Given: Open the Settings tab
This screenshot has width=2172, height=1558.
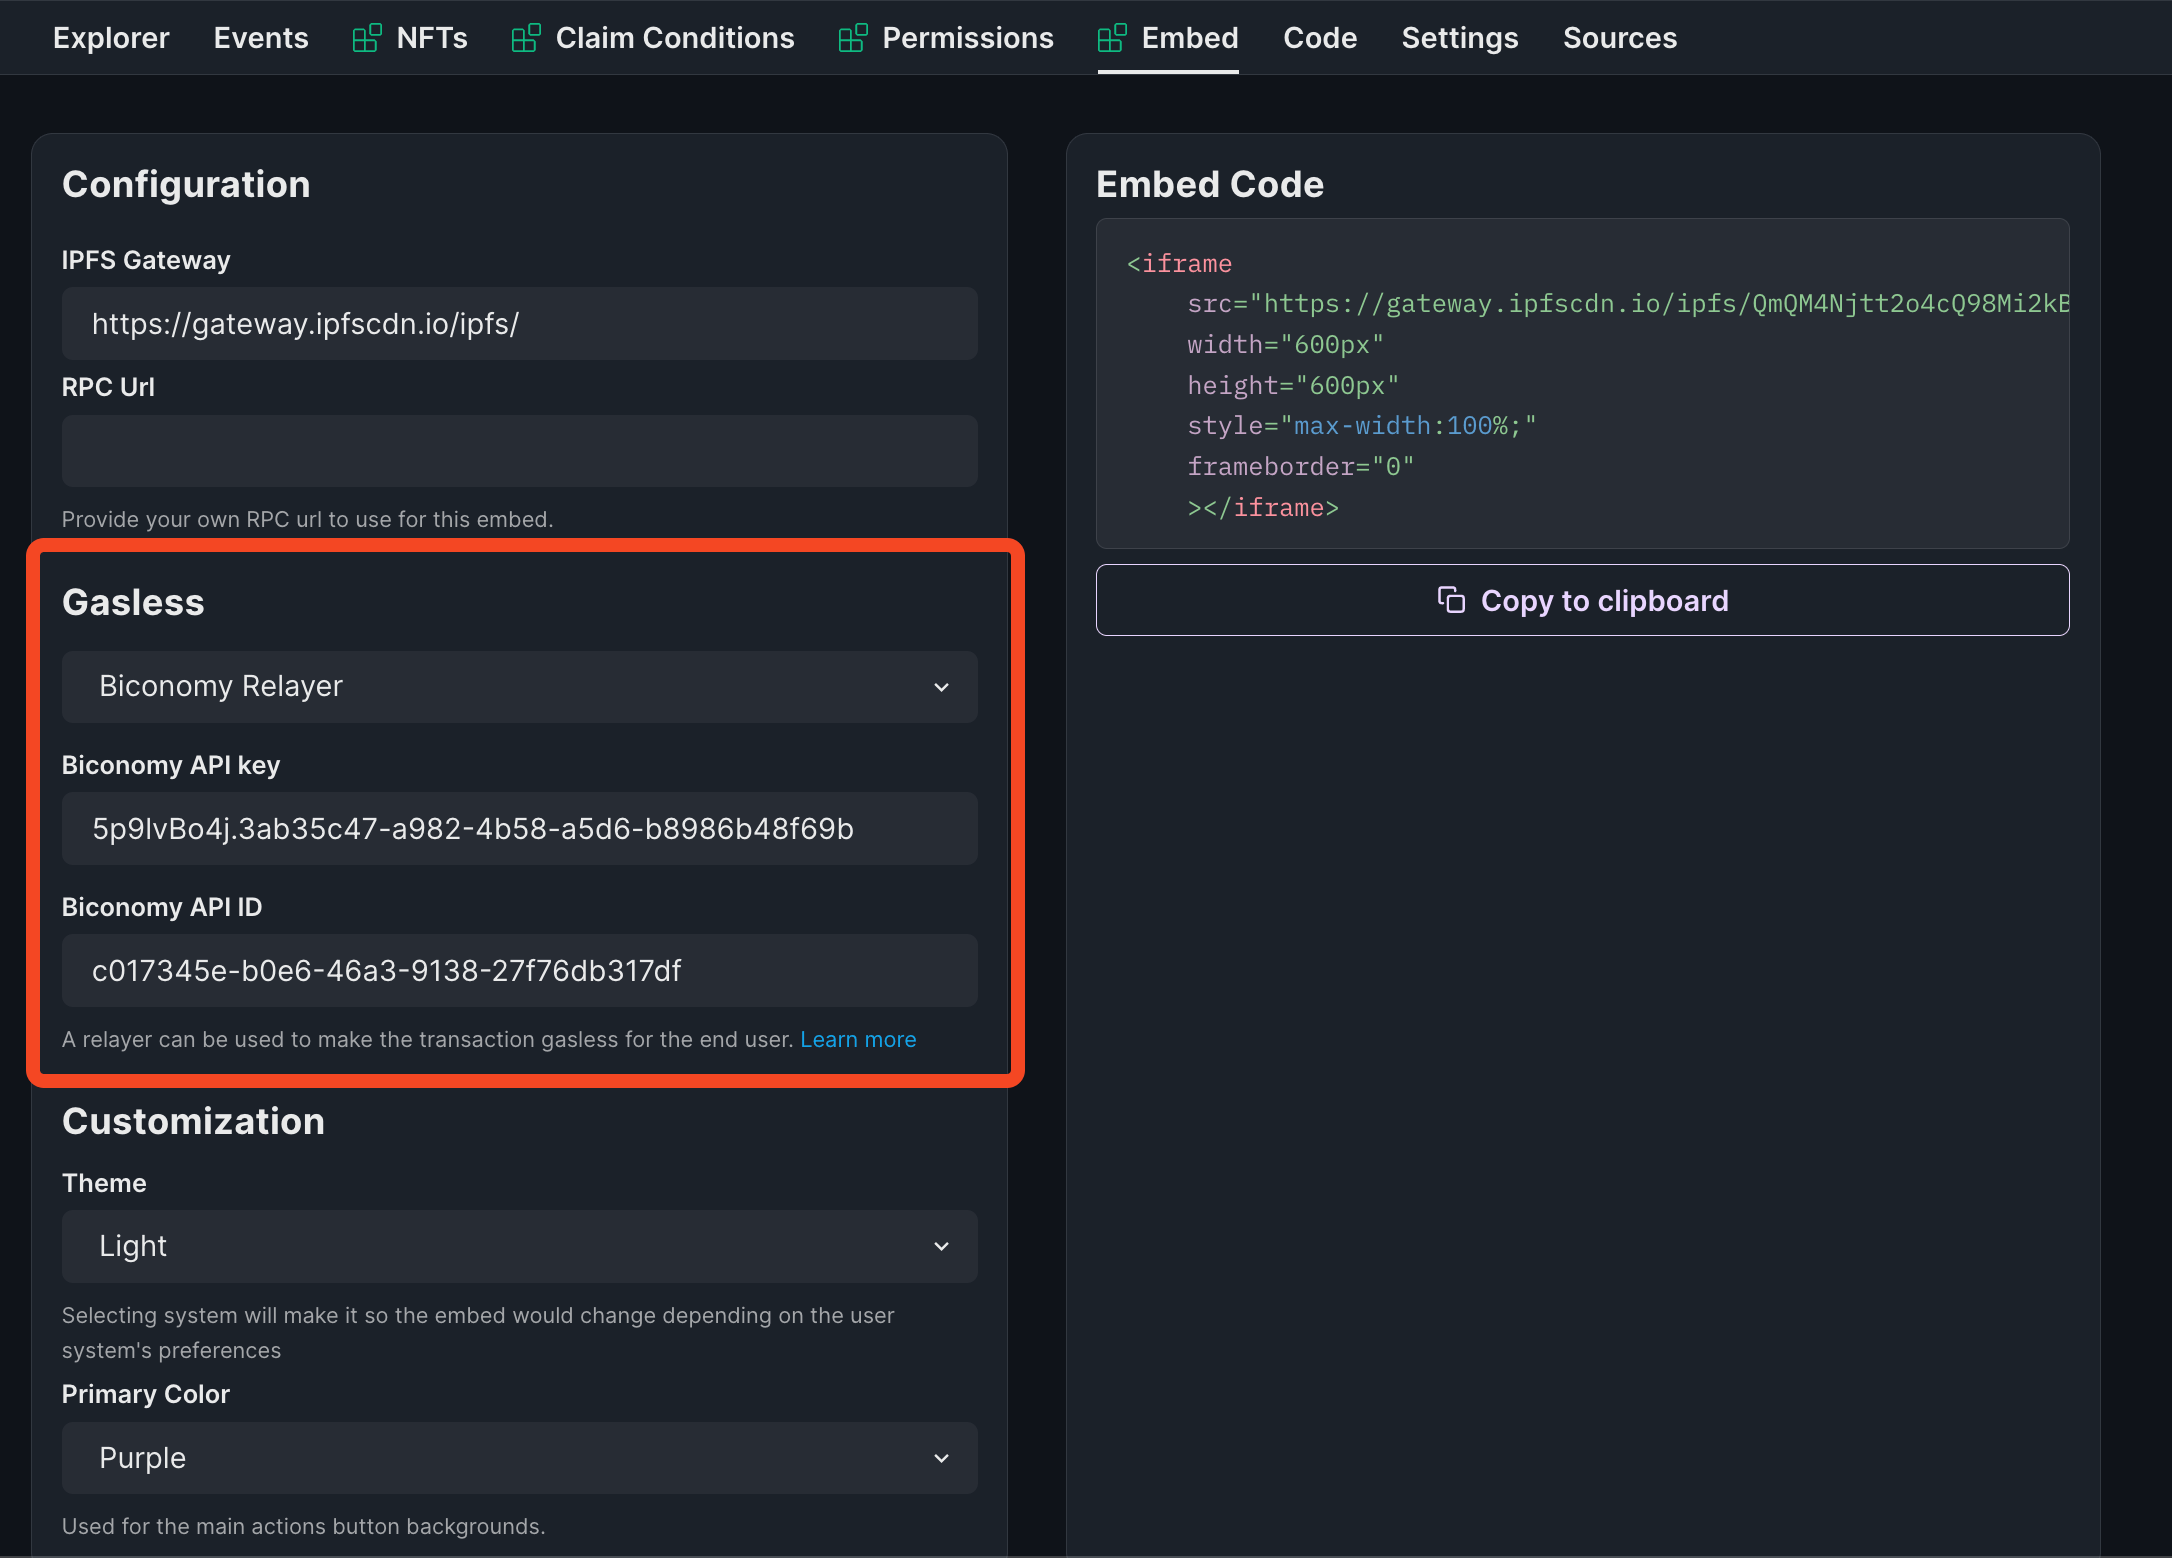Looking at the screenshot, I should [1459, 37].
